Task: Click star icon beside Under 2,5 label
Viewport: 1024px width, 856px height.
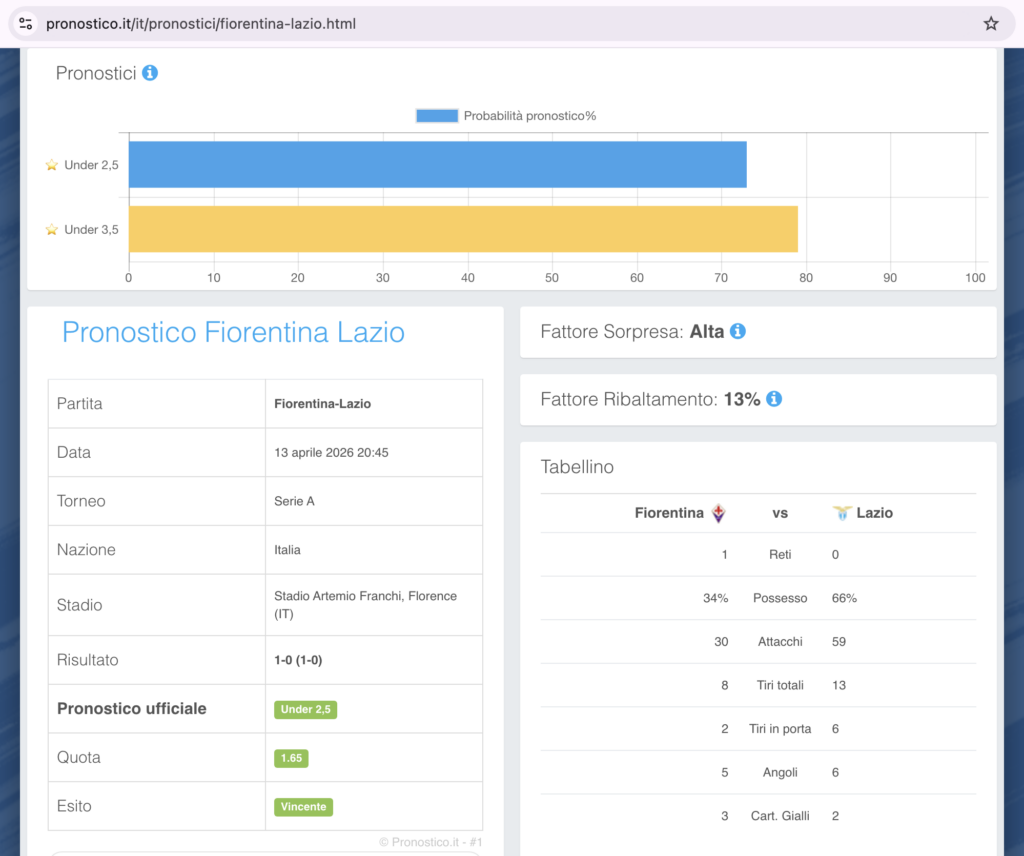Action: pyautogui.click(x=52, y=165)
